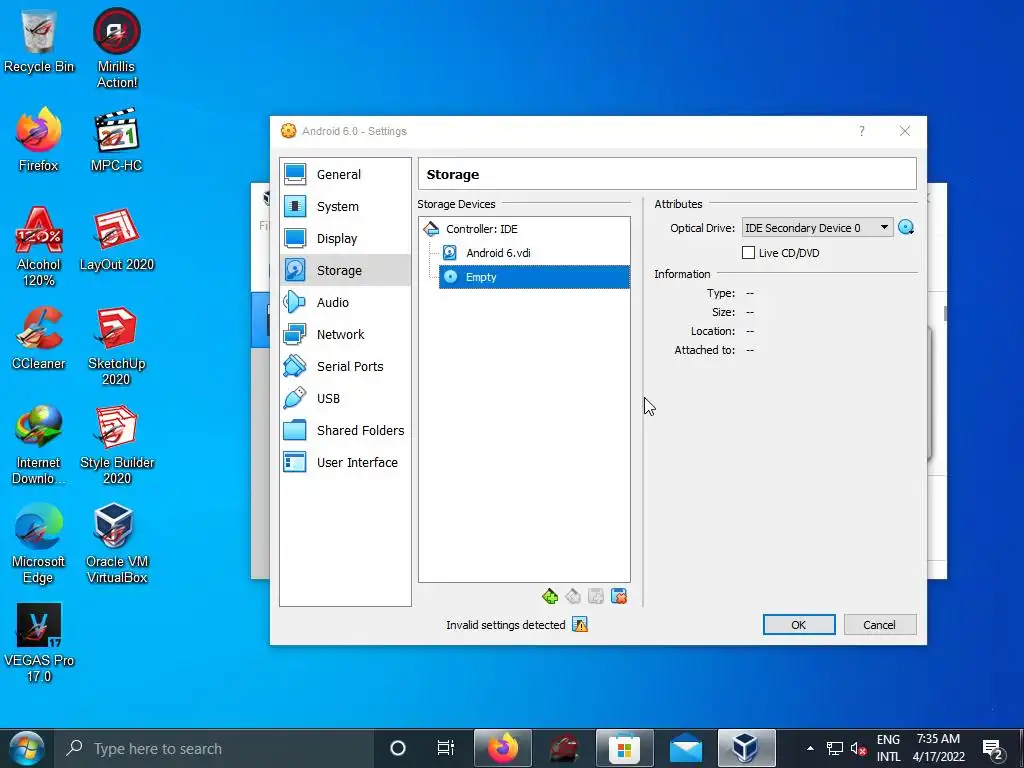The width and height of the screenshot is (1024, 768).
Task: Open the System settings category
Action: (x=345, y=206)
